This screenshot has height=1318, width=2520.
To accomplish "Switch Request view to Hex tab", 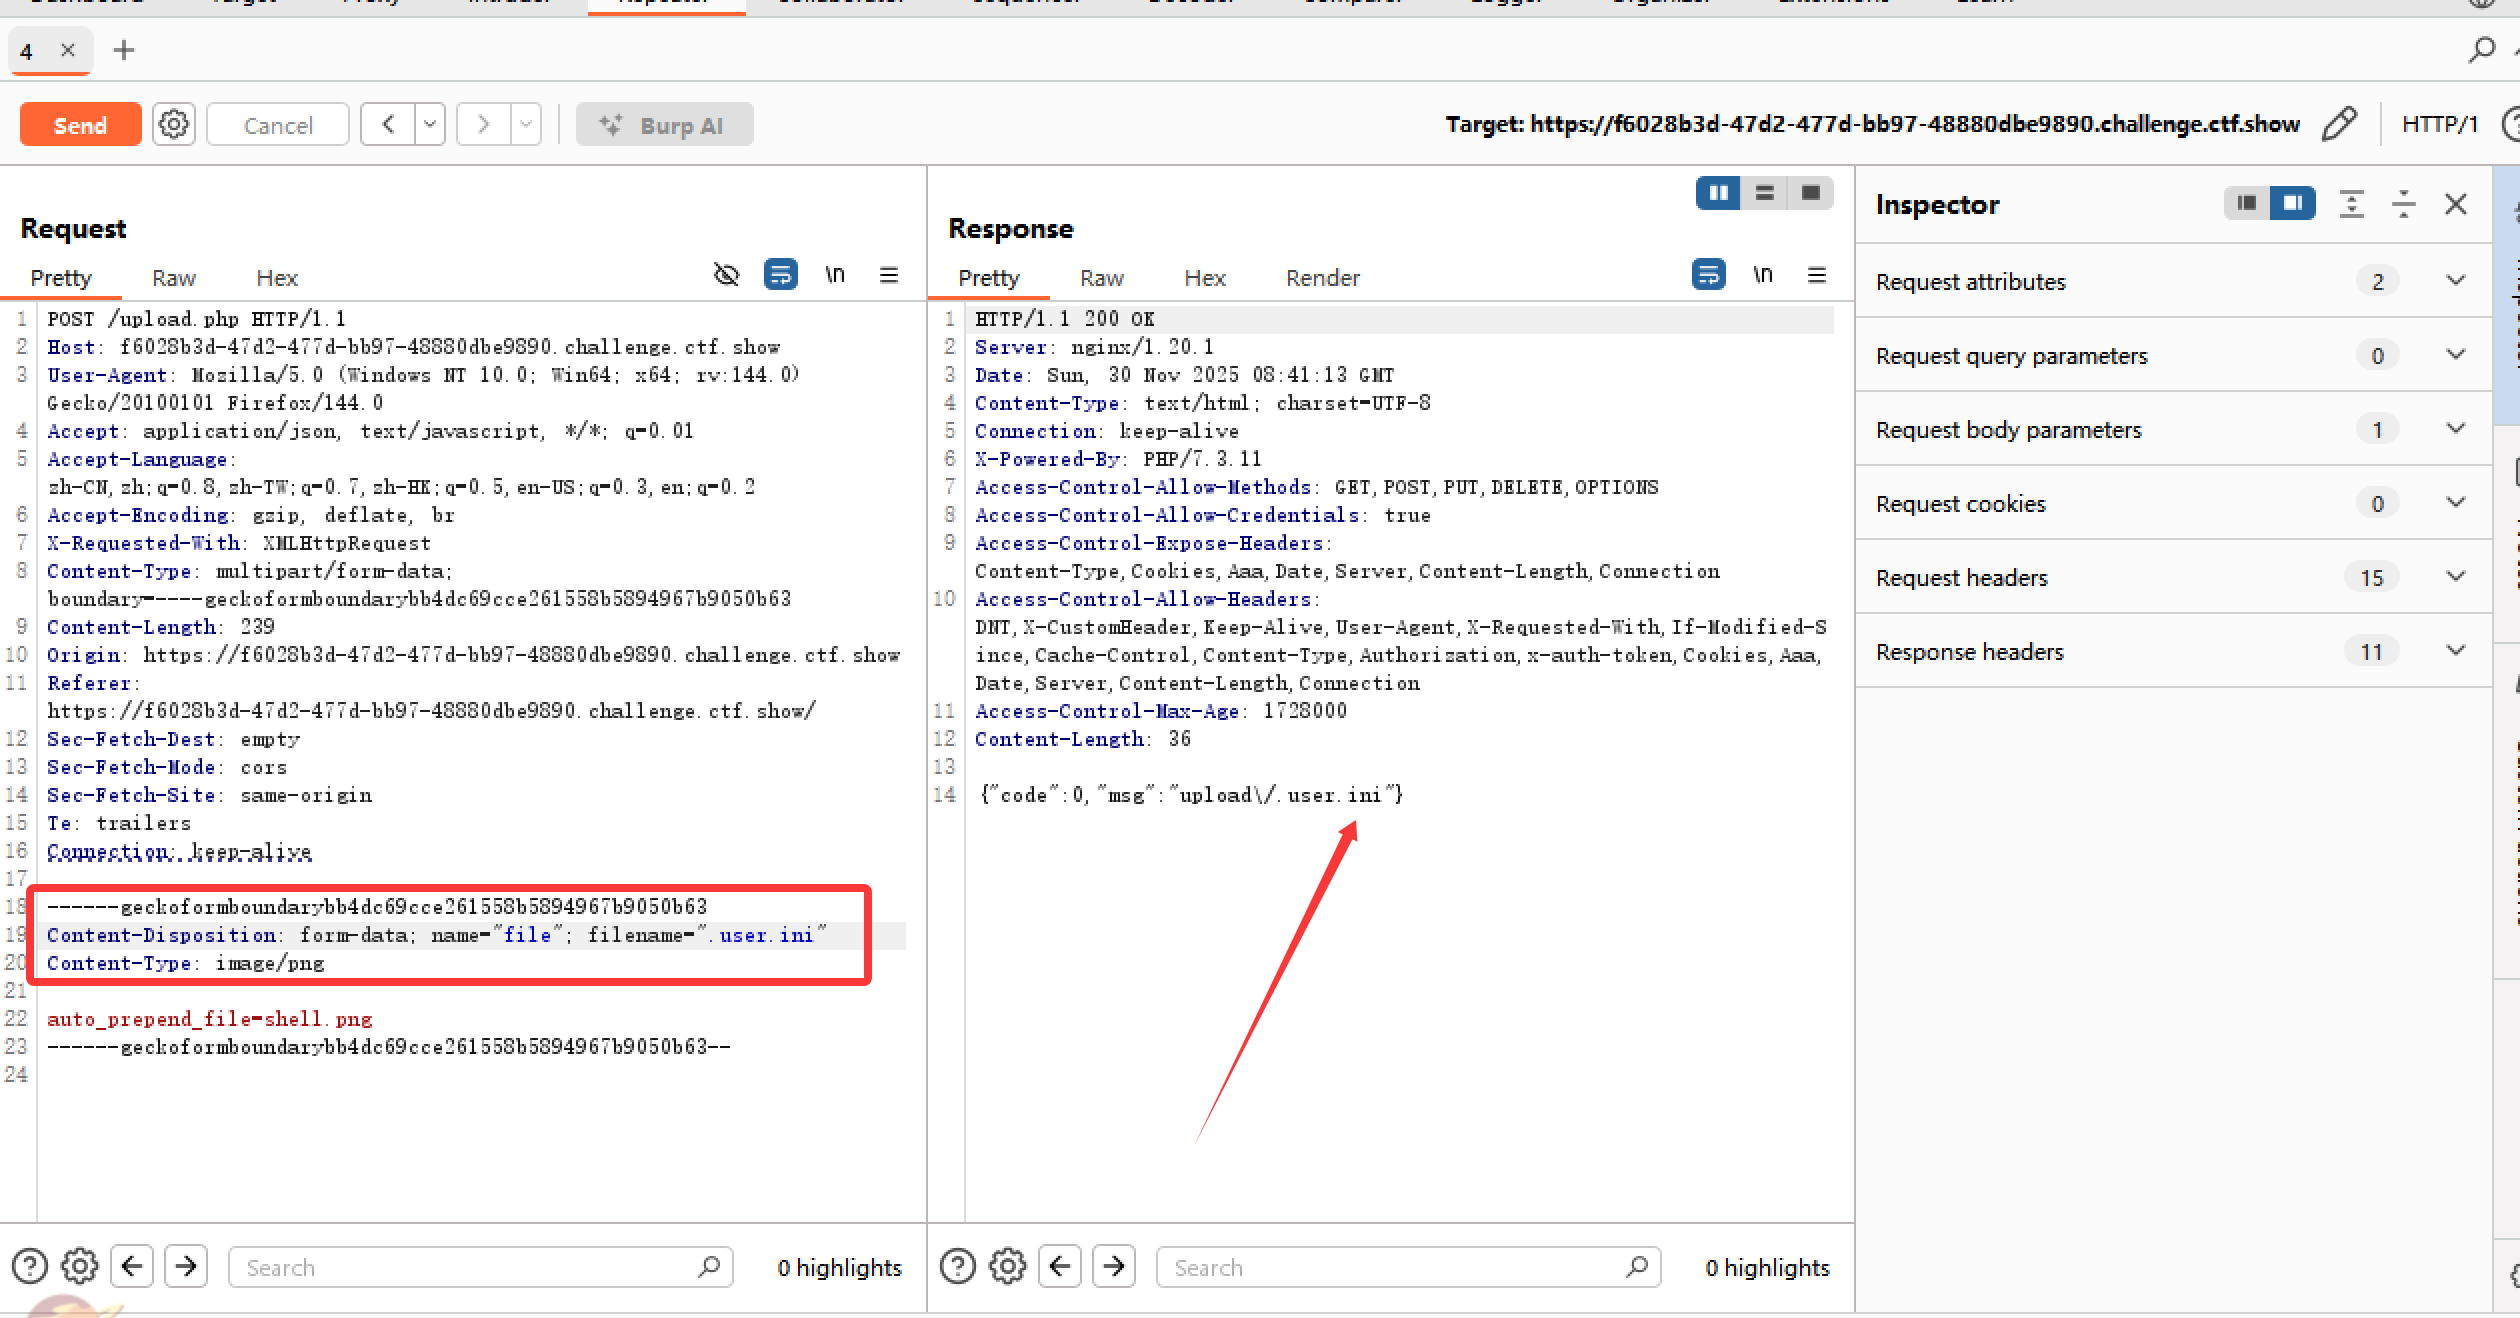I will click(x=277, y=278).
